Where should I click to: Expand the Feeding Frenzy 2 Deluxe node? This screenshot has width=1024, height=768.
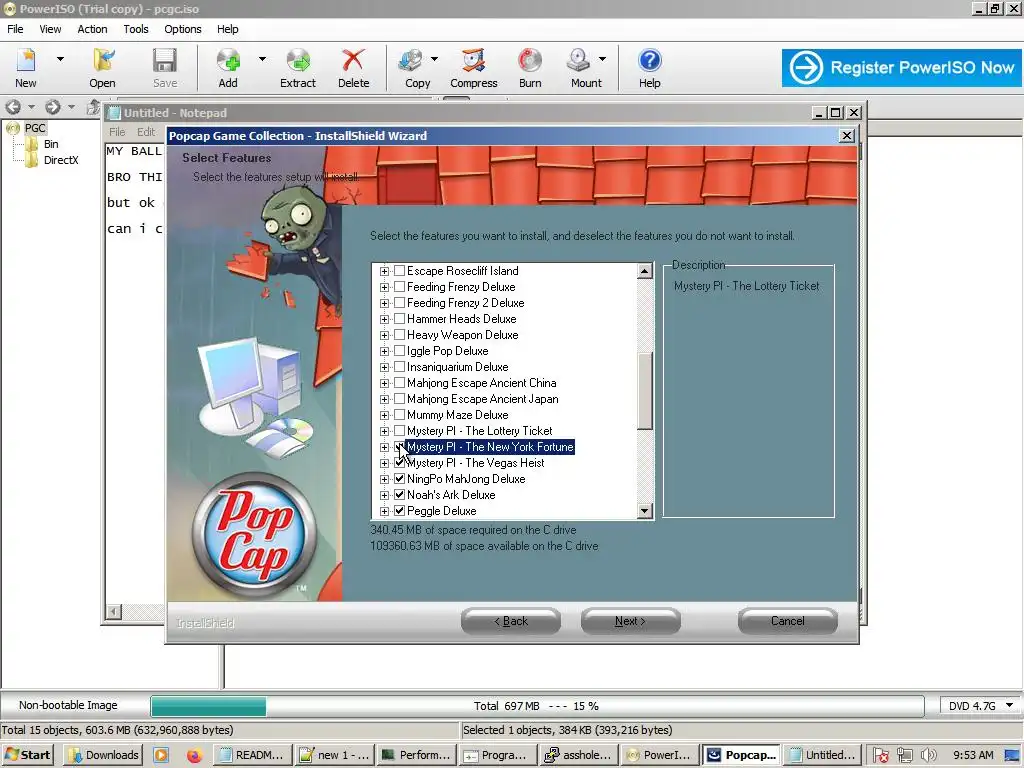385,303
